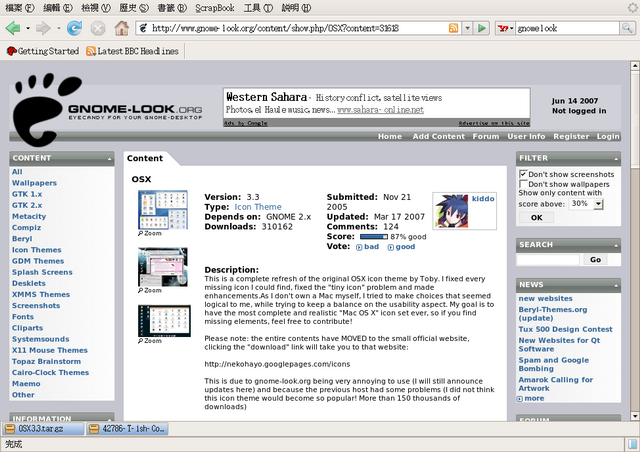Open the forward button history dropdown
Image resolution: width=640 pixels, height=452 pixels.
point(58,28)
